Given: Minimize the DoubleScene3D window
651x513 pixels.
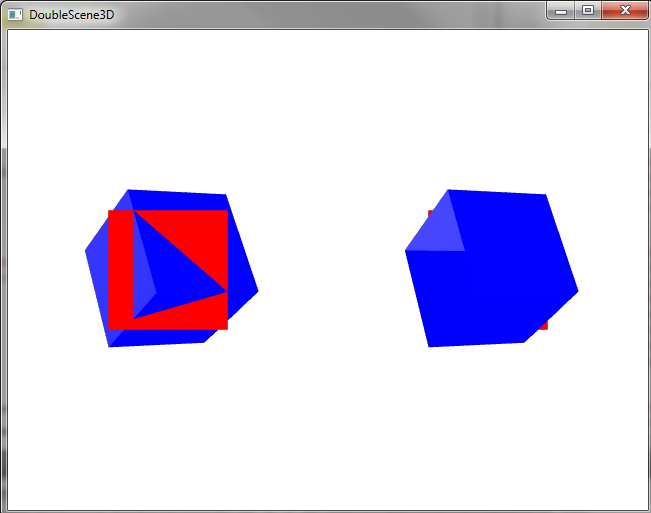Looking at the screenshot, I should coord(561,10).
